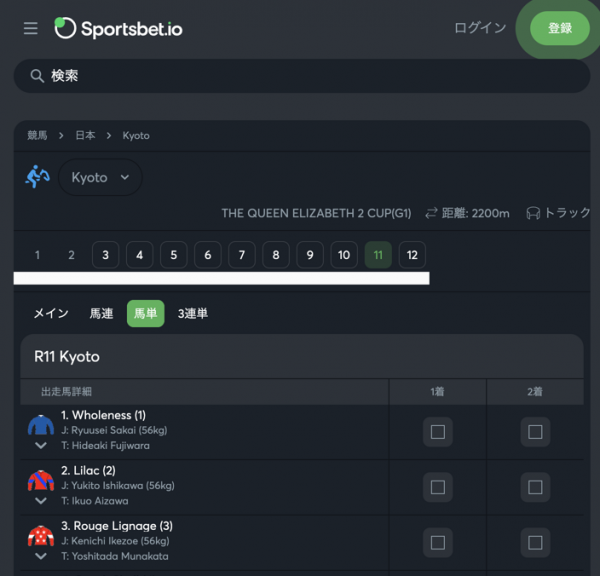Image resolution: width=600 pixels, height=576 pixels.
Task: Switch to the 馬連 bet tab
Action: [x=101, y=313]
